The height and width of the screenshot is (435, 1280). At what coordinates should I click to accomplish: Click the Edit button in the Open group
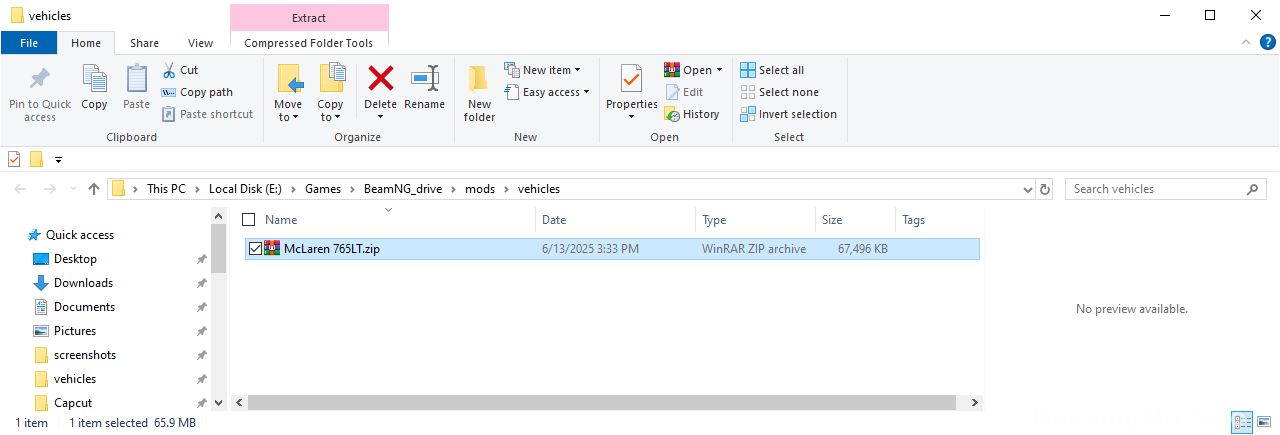684,92
